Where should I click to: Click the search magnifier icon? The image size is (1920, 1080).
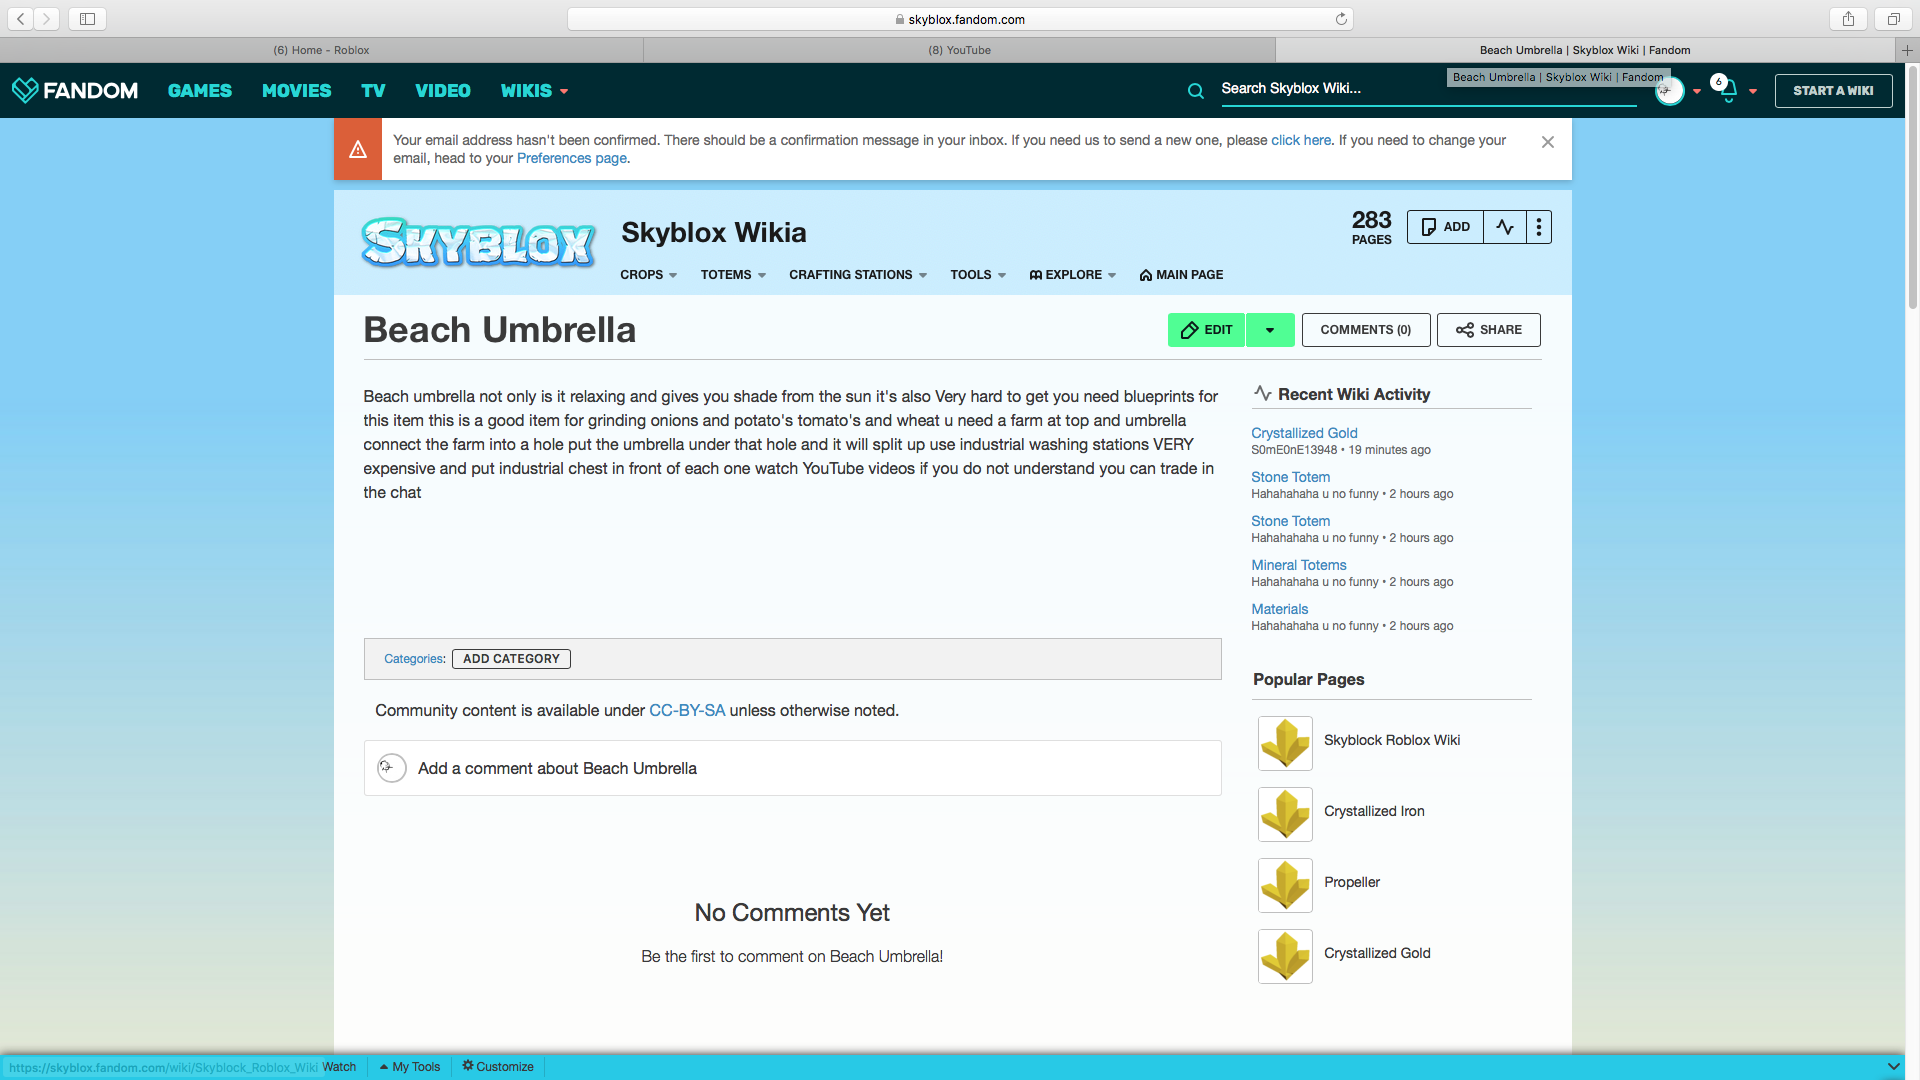(x=1195, y=91)
